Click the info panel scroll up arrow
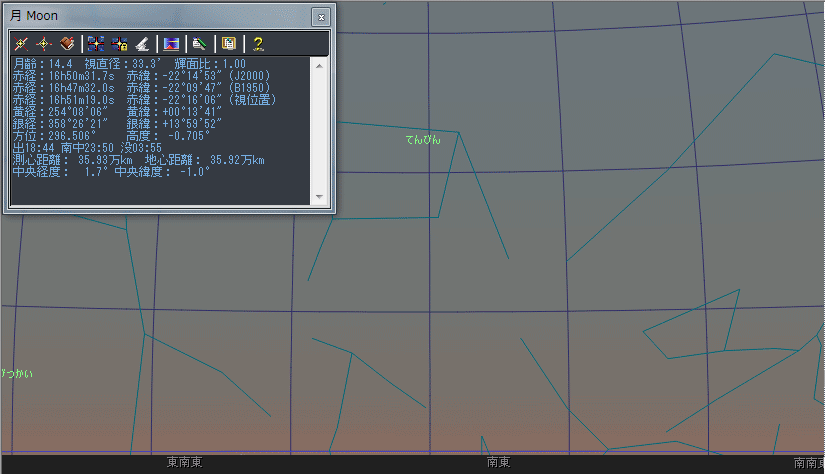The width and height of the screenshot is (825, 474). (x=319, y=66)
